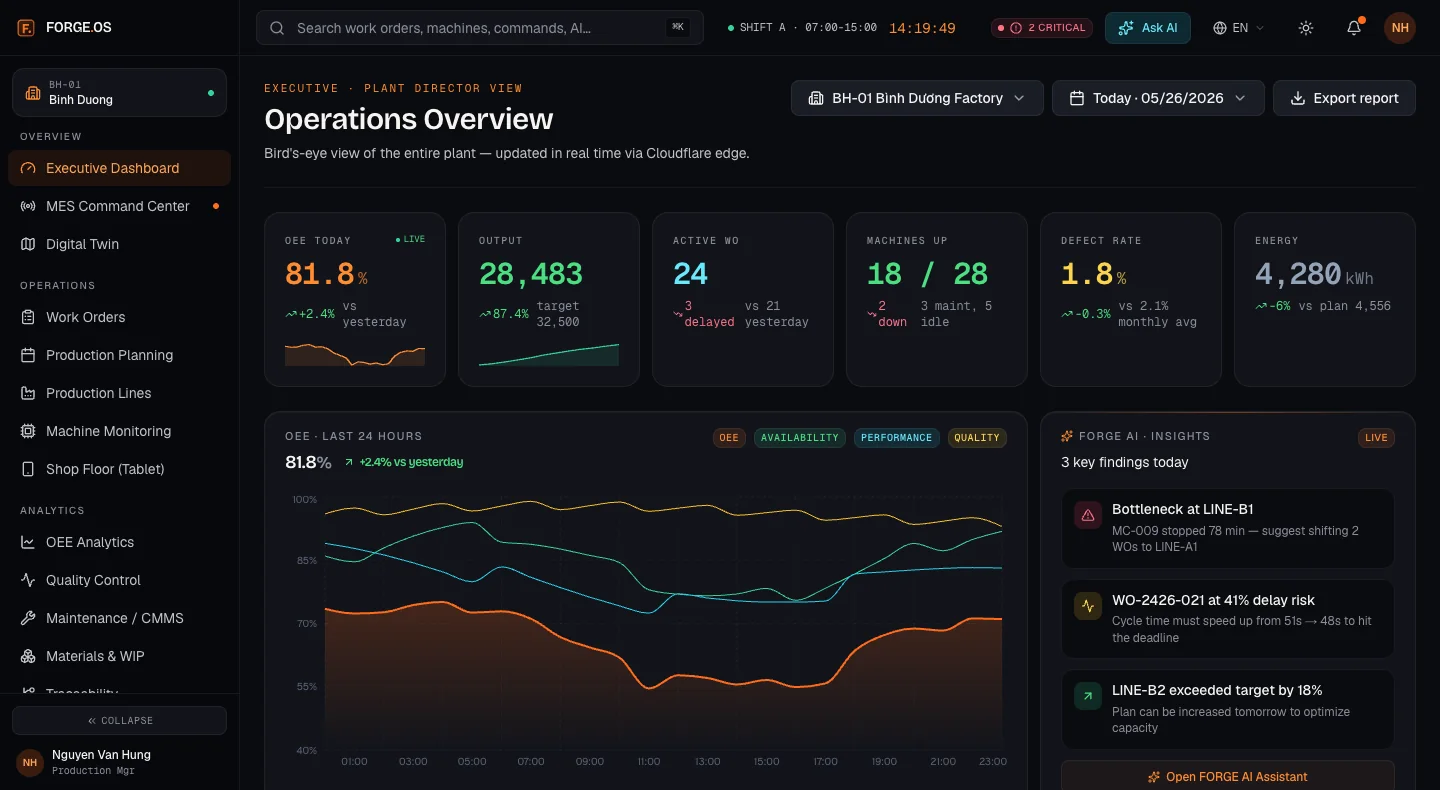Open the BH-01 Bình Dương Factory dropdown
Viewport: 1440px width, 790px height.
(x=917, y=98)
